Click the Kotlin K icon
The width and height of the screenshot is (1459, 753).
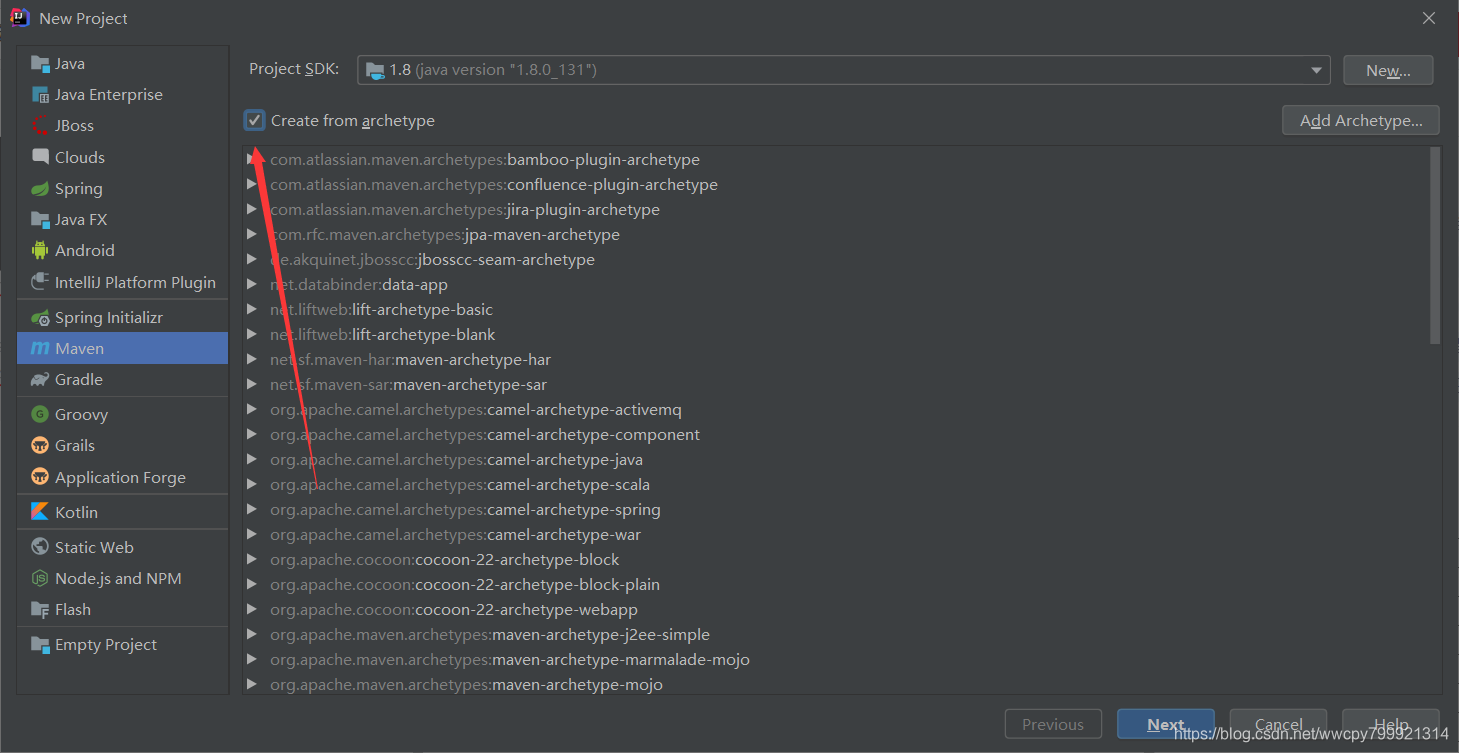coord(40,512)
